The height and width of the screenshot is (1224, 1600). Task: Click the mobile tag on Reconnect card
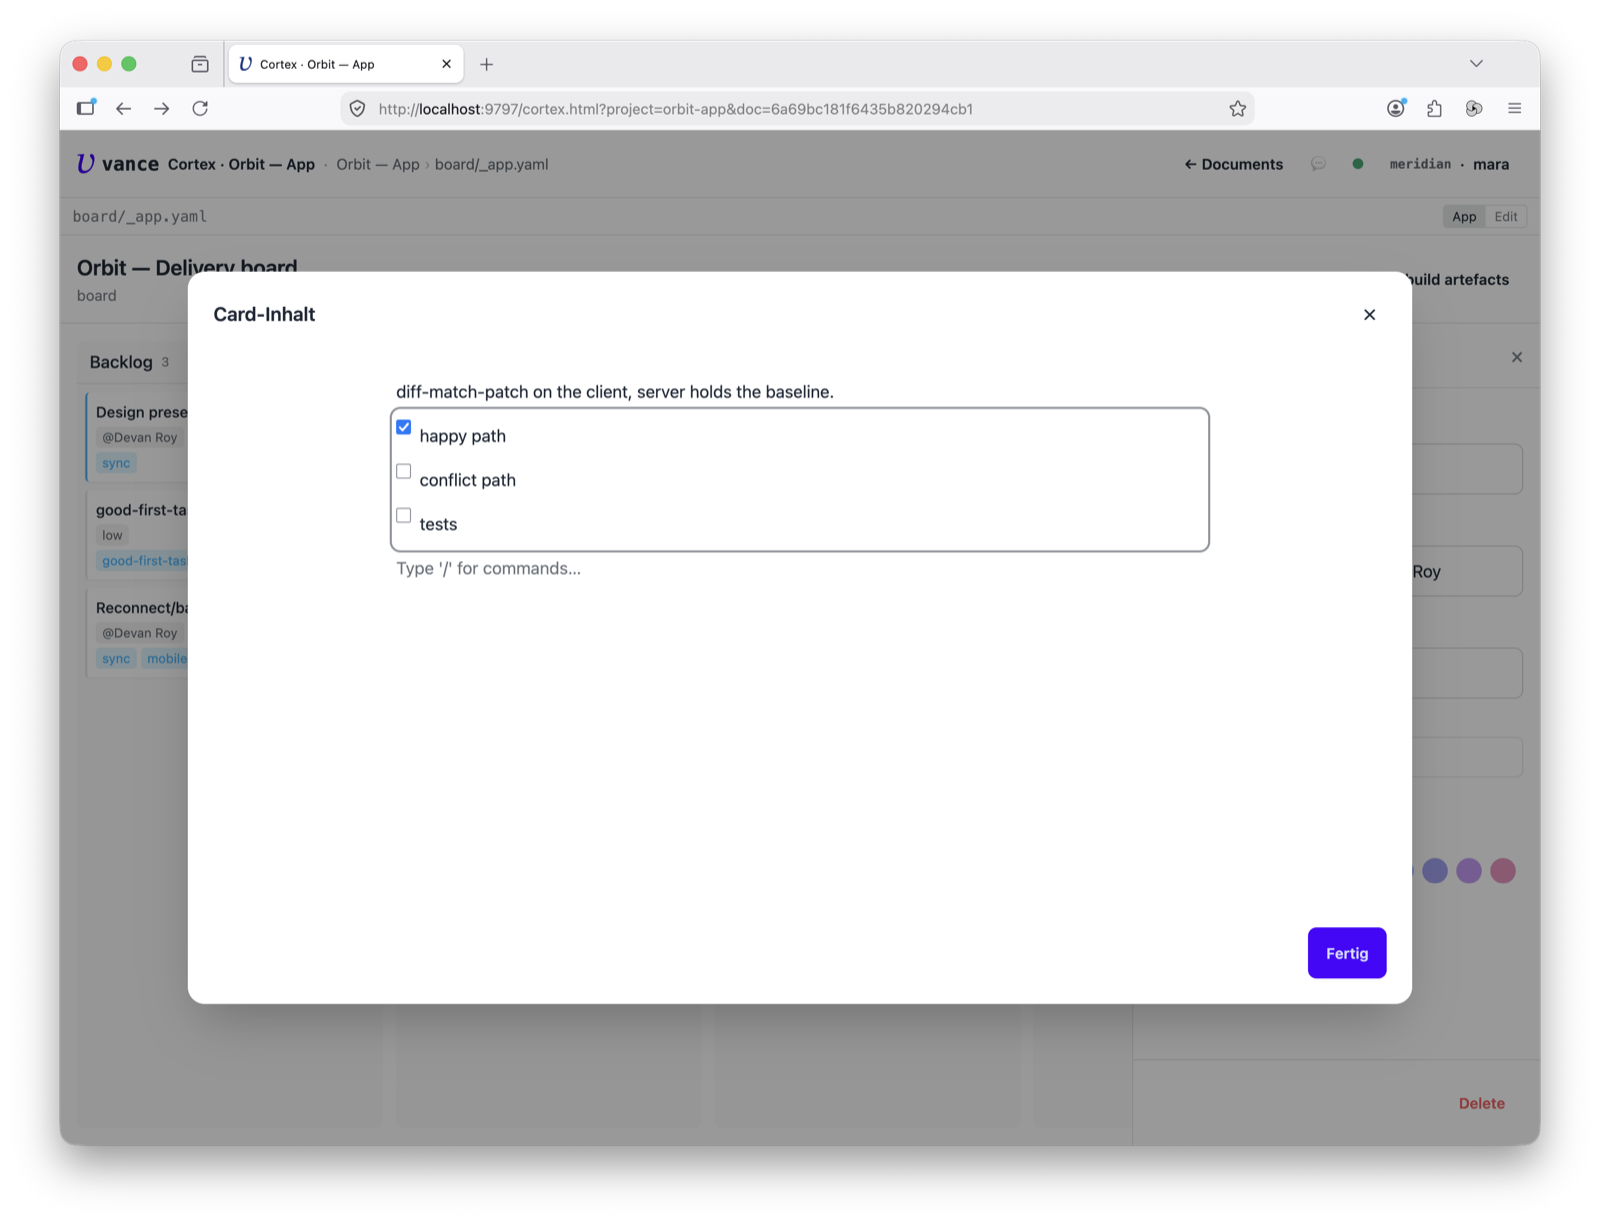point(165,659)
